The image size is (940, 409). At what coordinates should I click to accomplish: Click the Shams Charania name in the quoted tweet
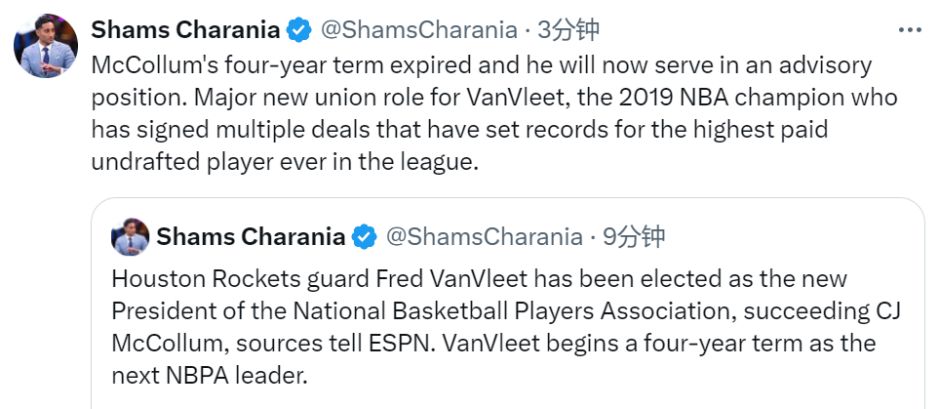(x=251, y=237)
